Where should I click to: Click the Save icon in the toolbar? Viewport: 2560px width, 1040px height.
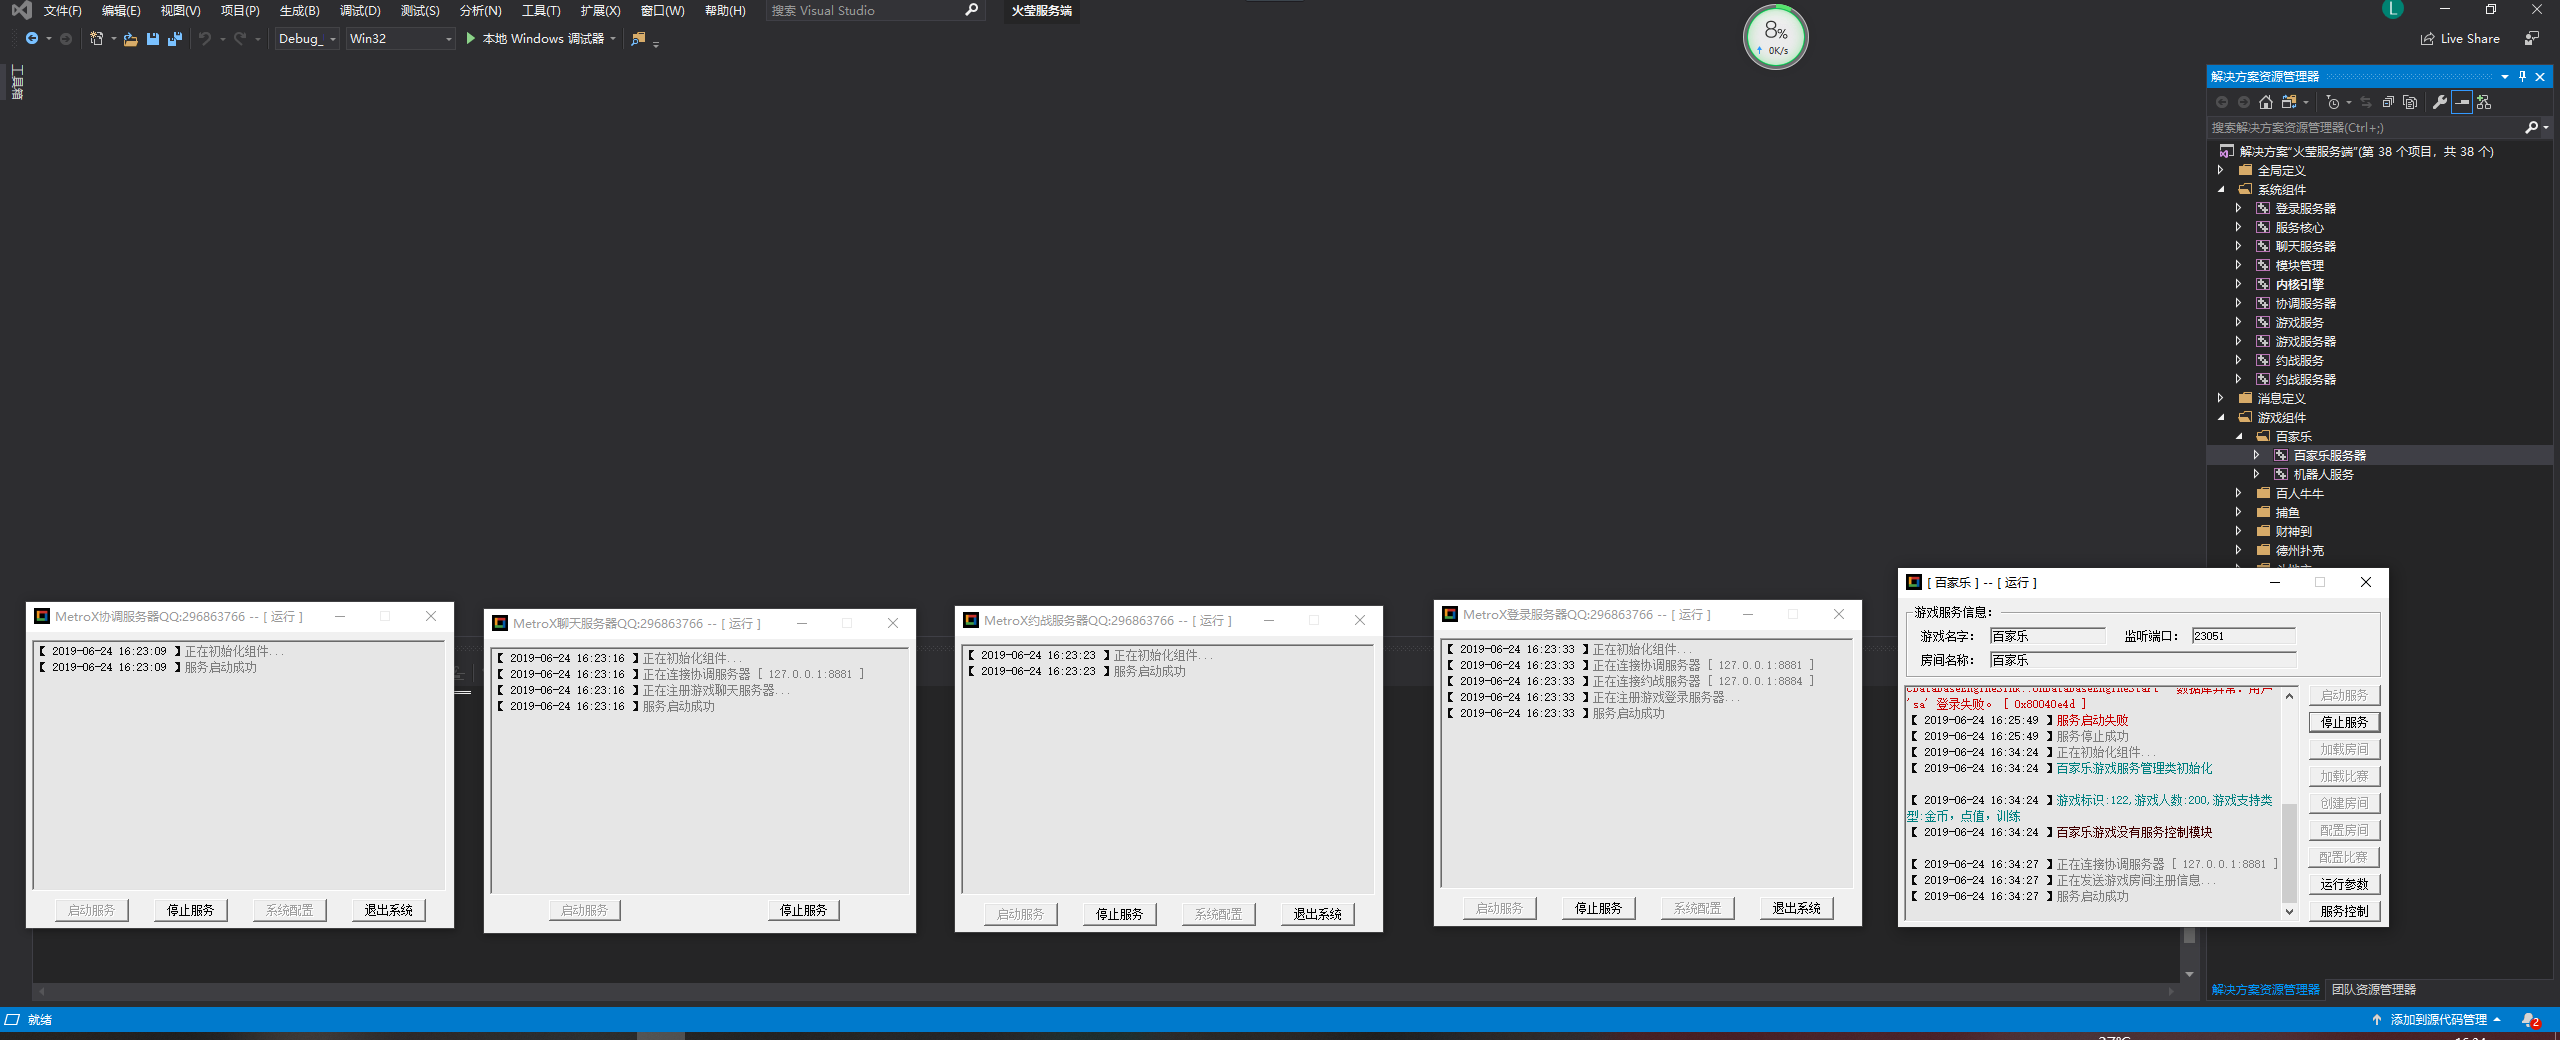click(153, 38)
